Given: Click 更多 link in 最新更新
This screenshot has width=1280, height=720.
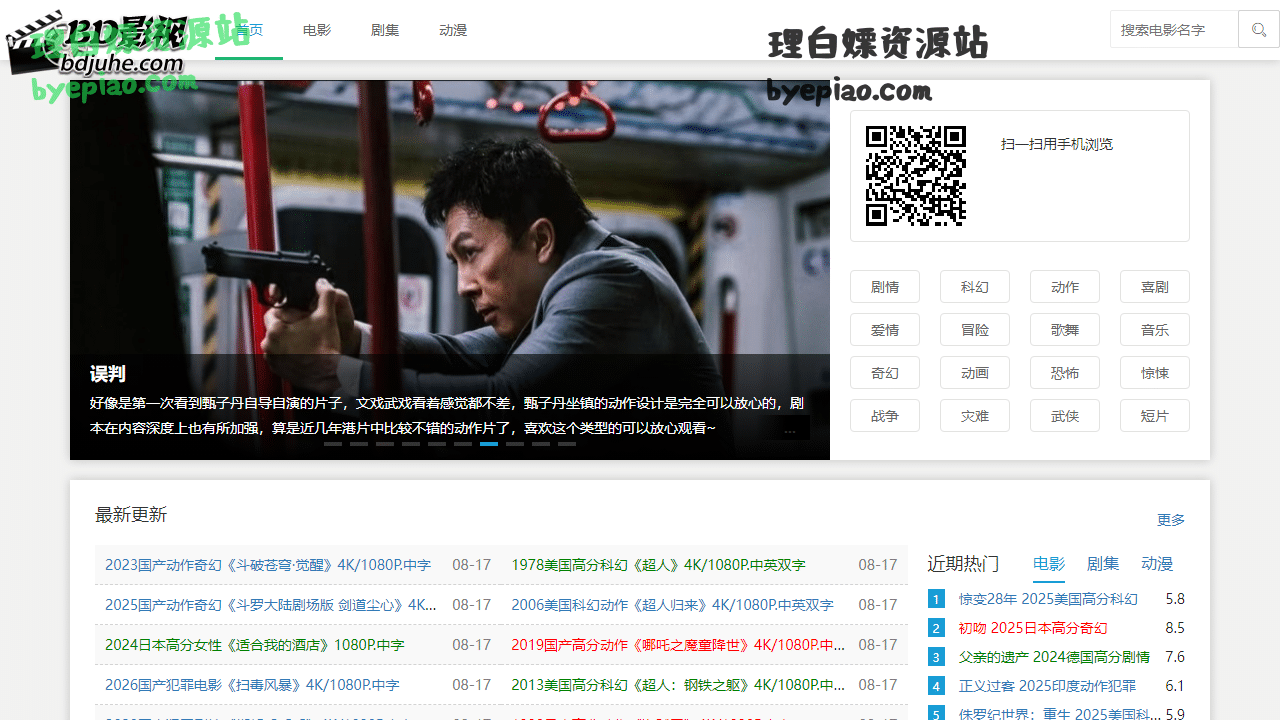Looking at the screenshot, I should coord(1171,520).
